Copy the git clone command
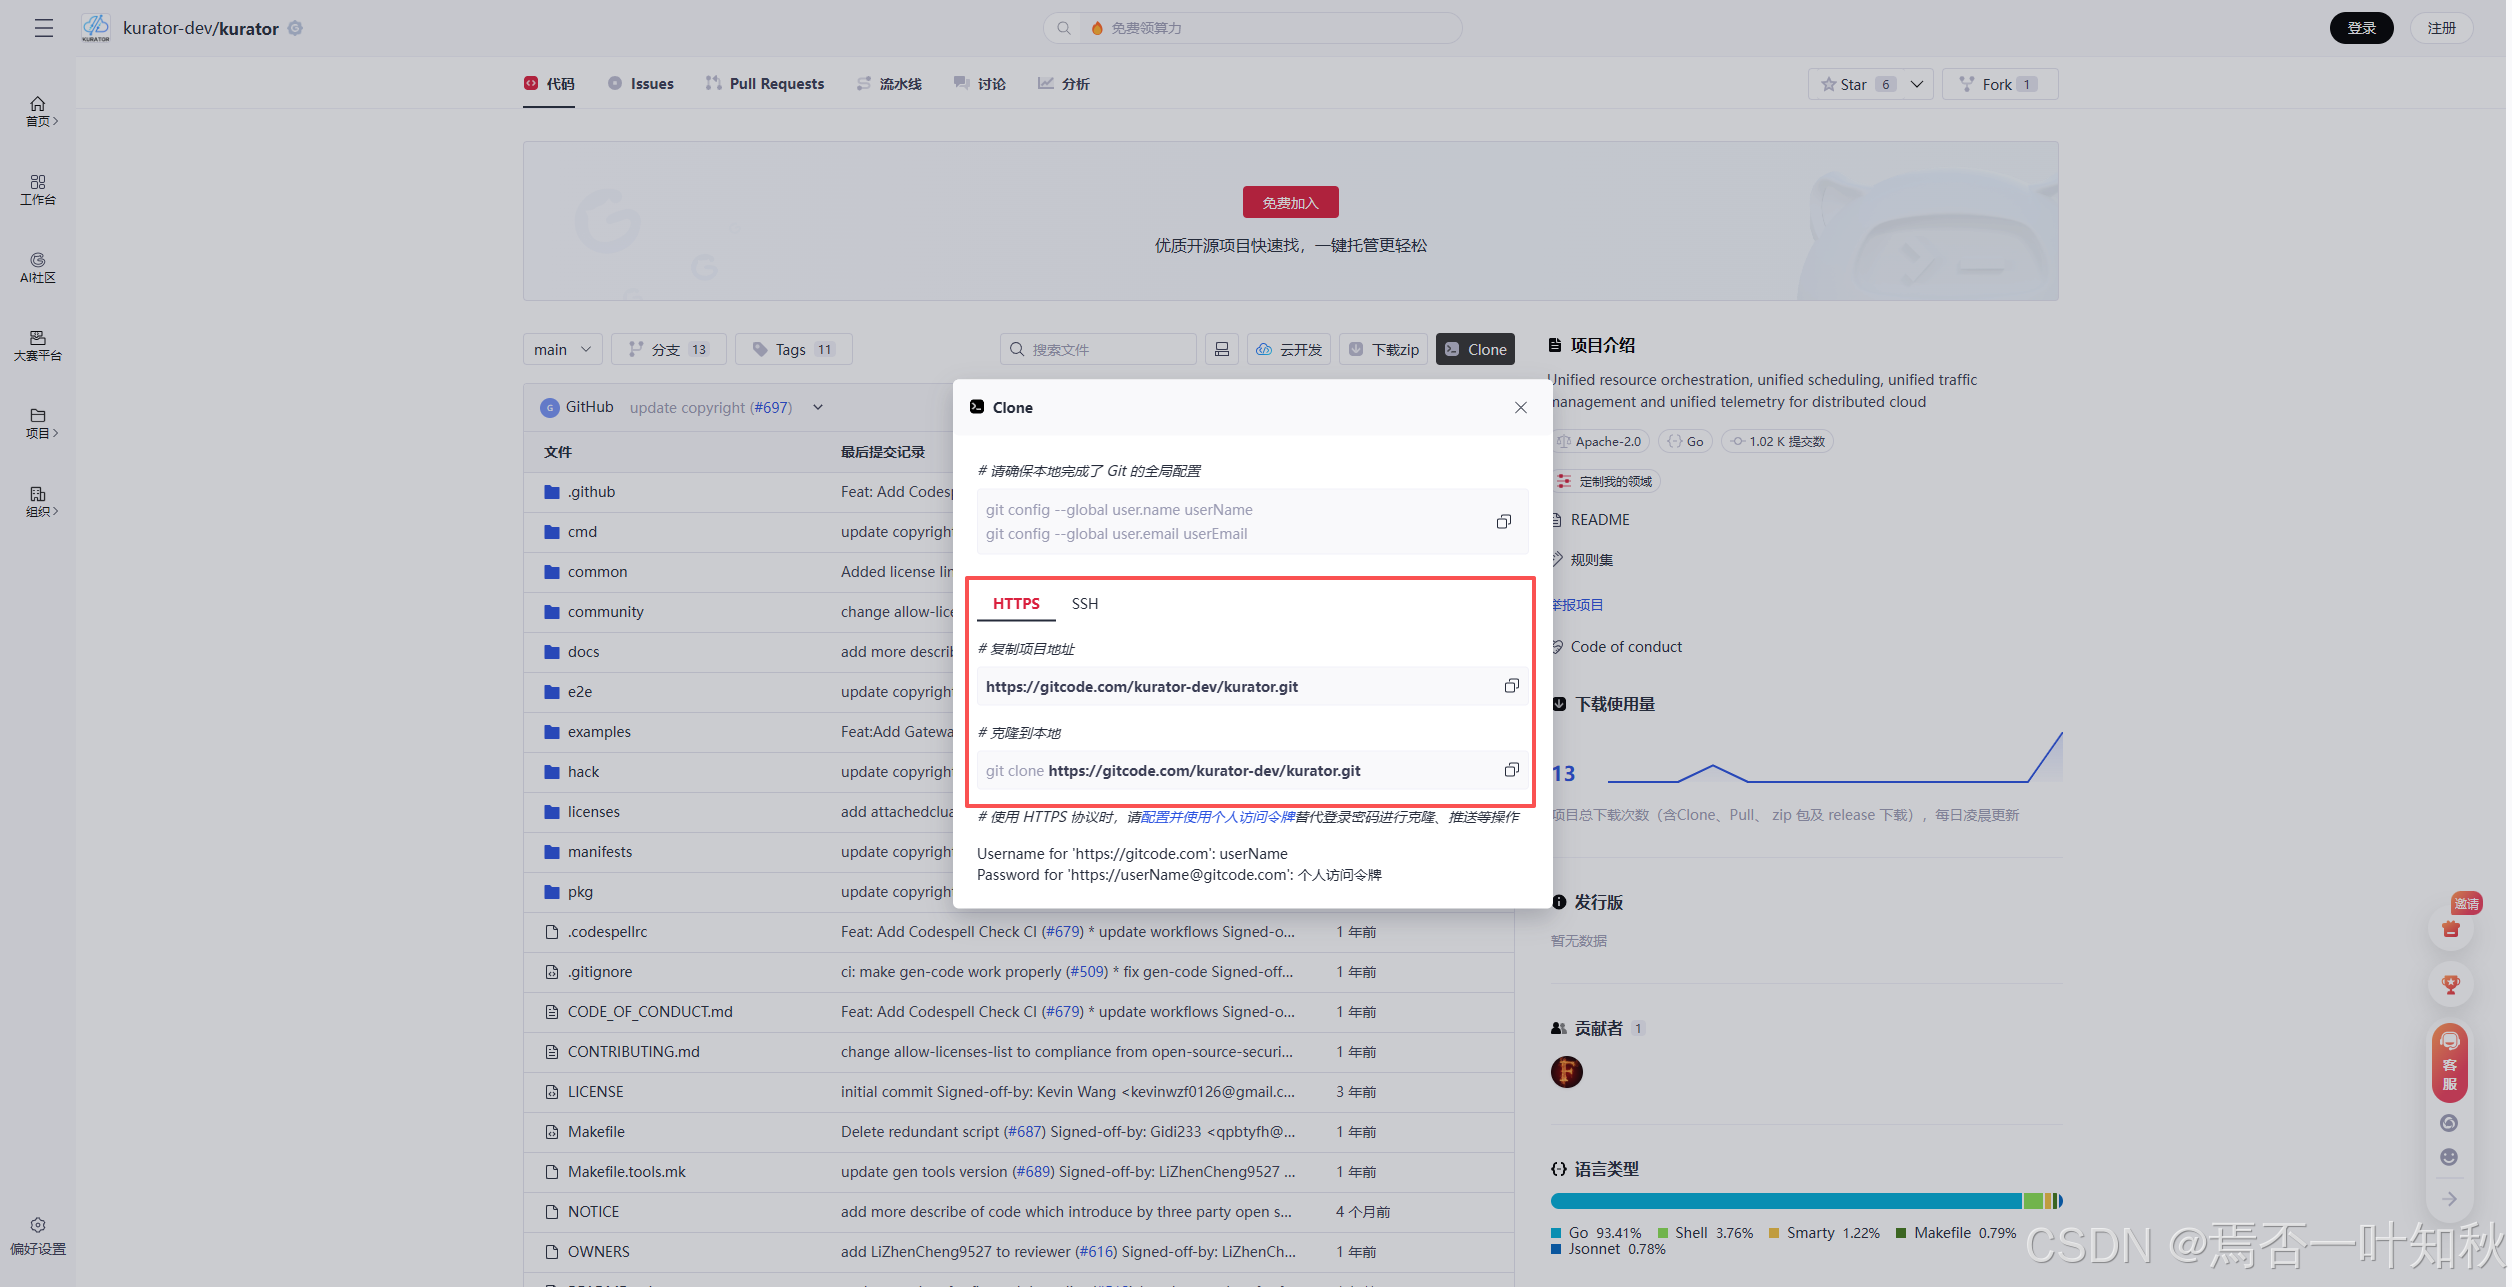The width and height of the screenshot is (2512, 1287). pos(1511,770)
